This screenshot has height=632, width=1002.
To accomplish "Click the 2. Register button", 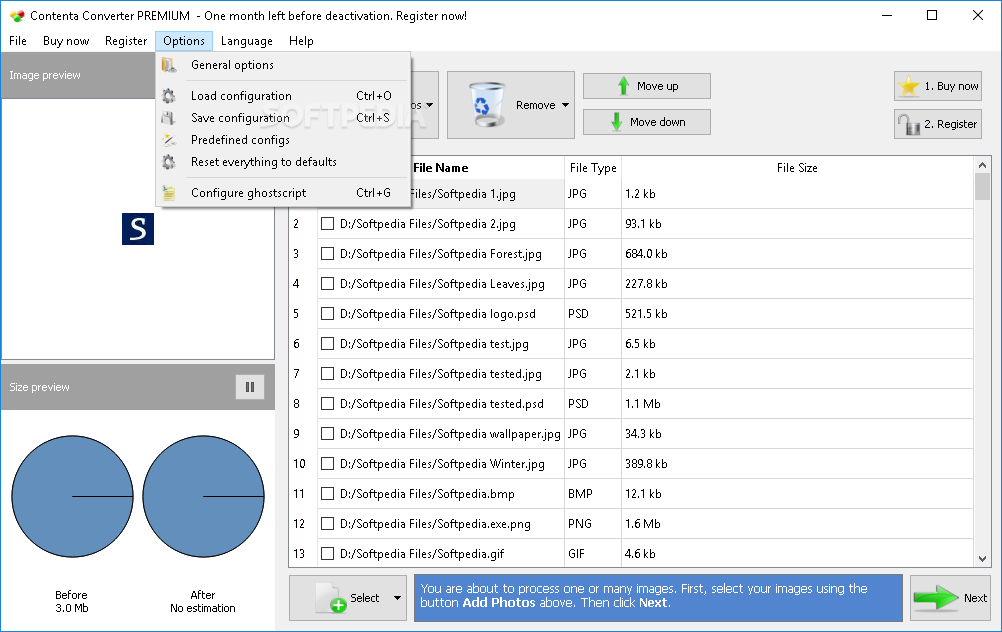I will pos(938,124).
